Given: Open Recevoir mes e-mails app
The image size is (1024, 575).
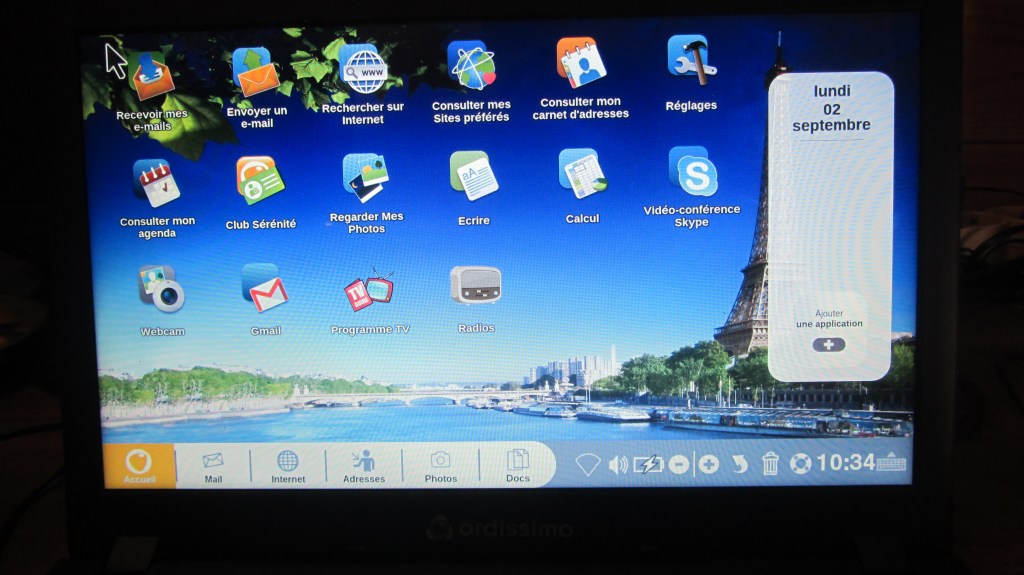Looking at the screenshot, I should 151,76.
